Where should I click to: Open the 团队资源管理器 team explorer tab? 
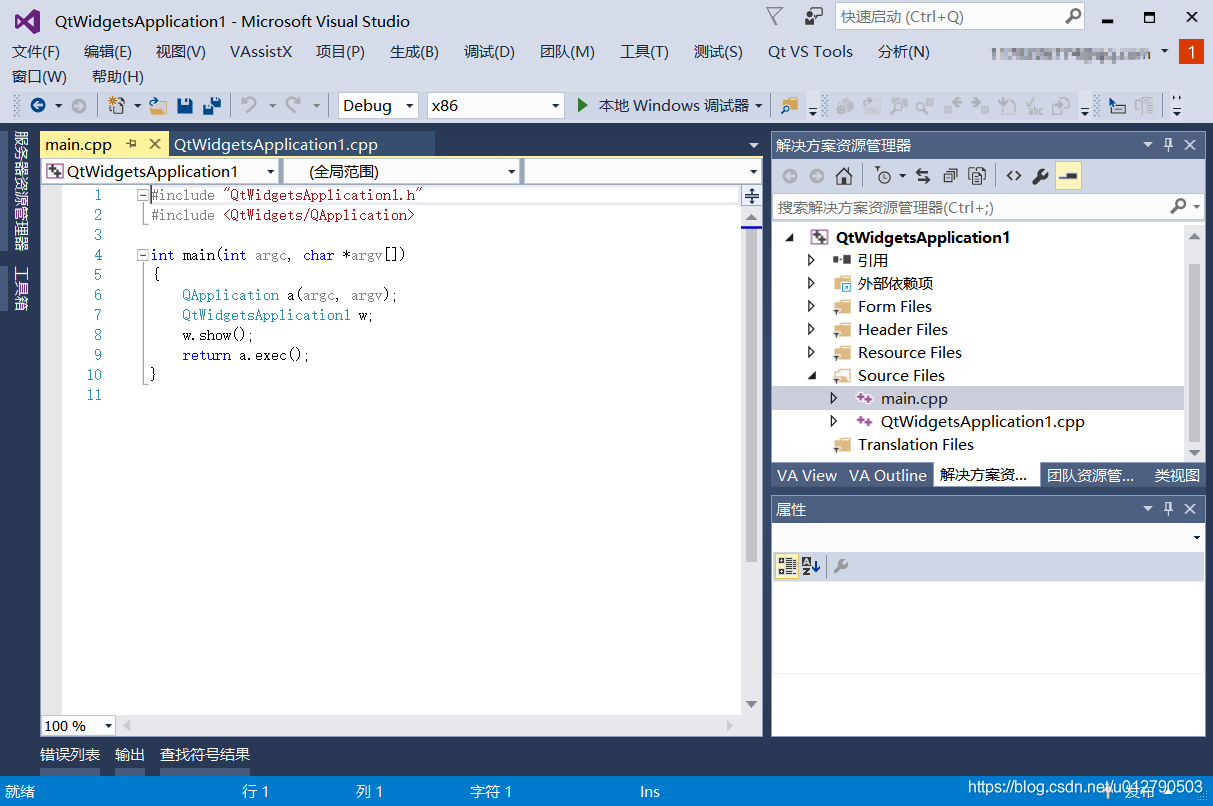1090,475
